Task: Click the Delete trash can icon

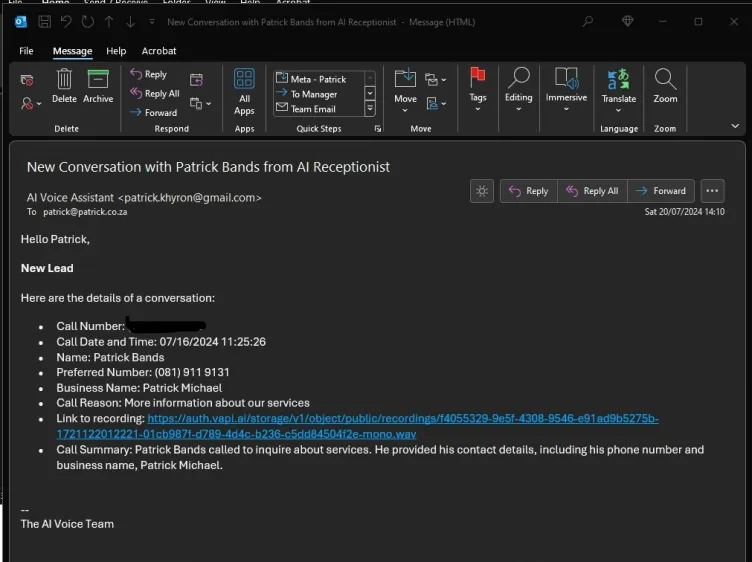Action: coord(64,80)
